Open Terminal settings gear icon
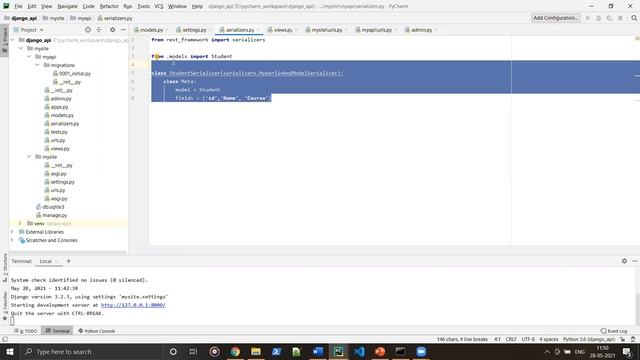This screenshot has width=640, height=360. [624, 261]
